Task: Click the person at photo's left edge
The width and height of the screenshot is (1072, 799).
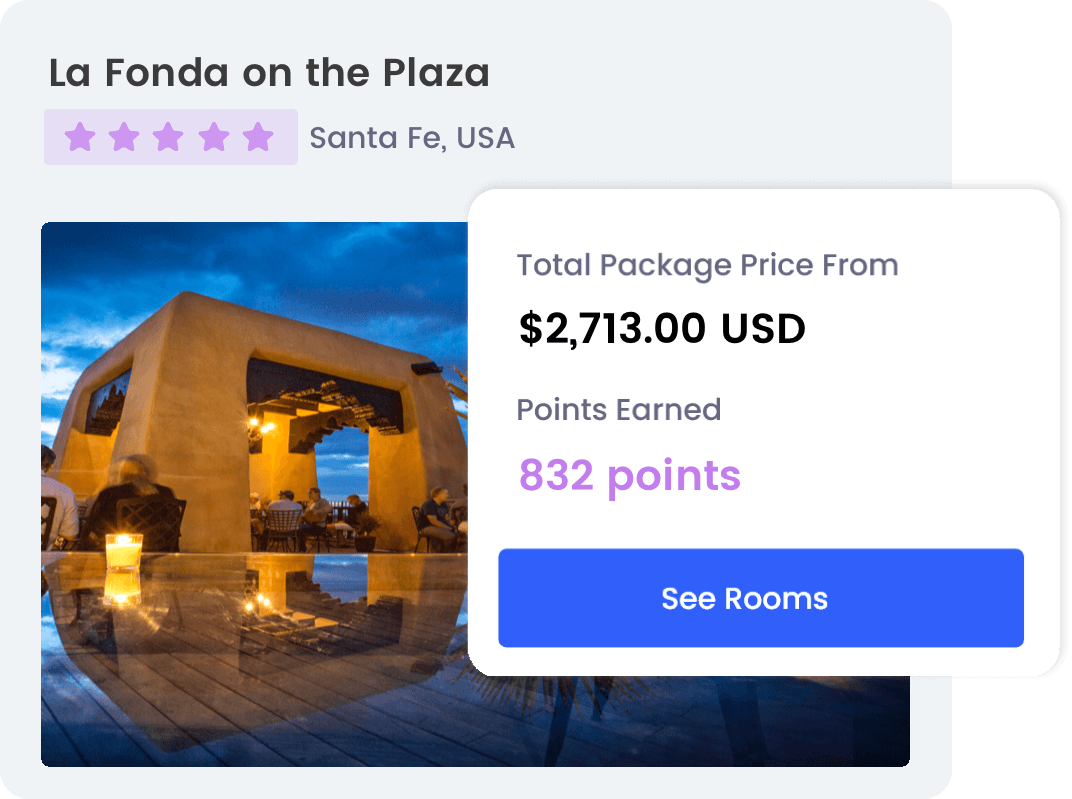Action: click(57, 500)
